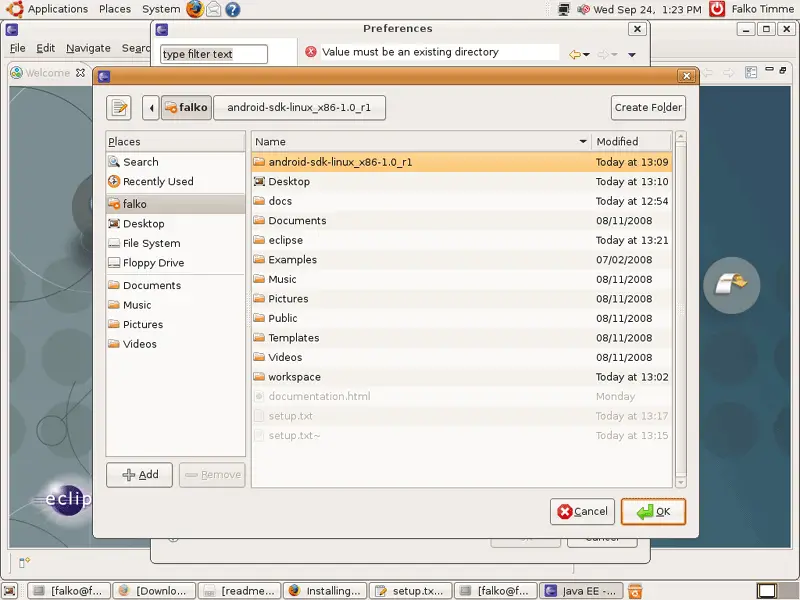This screenshot has width=800, height=600.
Task: Click Create Folder button
Action: coord(648,108)
